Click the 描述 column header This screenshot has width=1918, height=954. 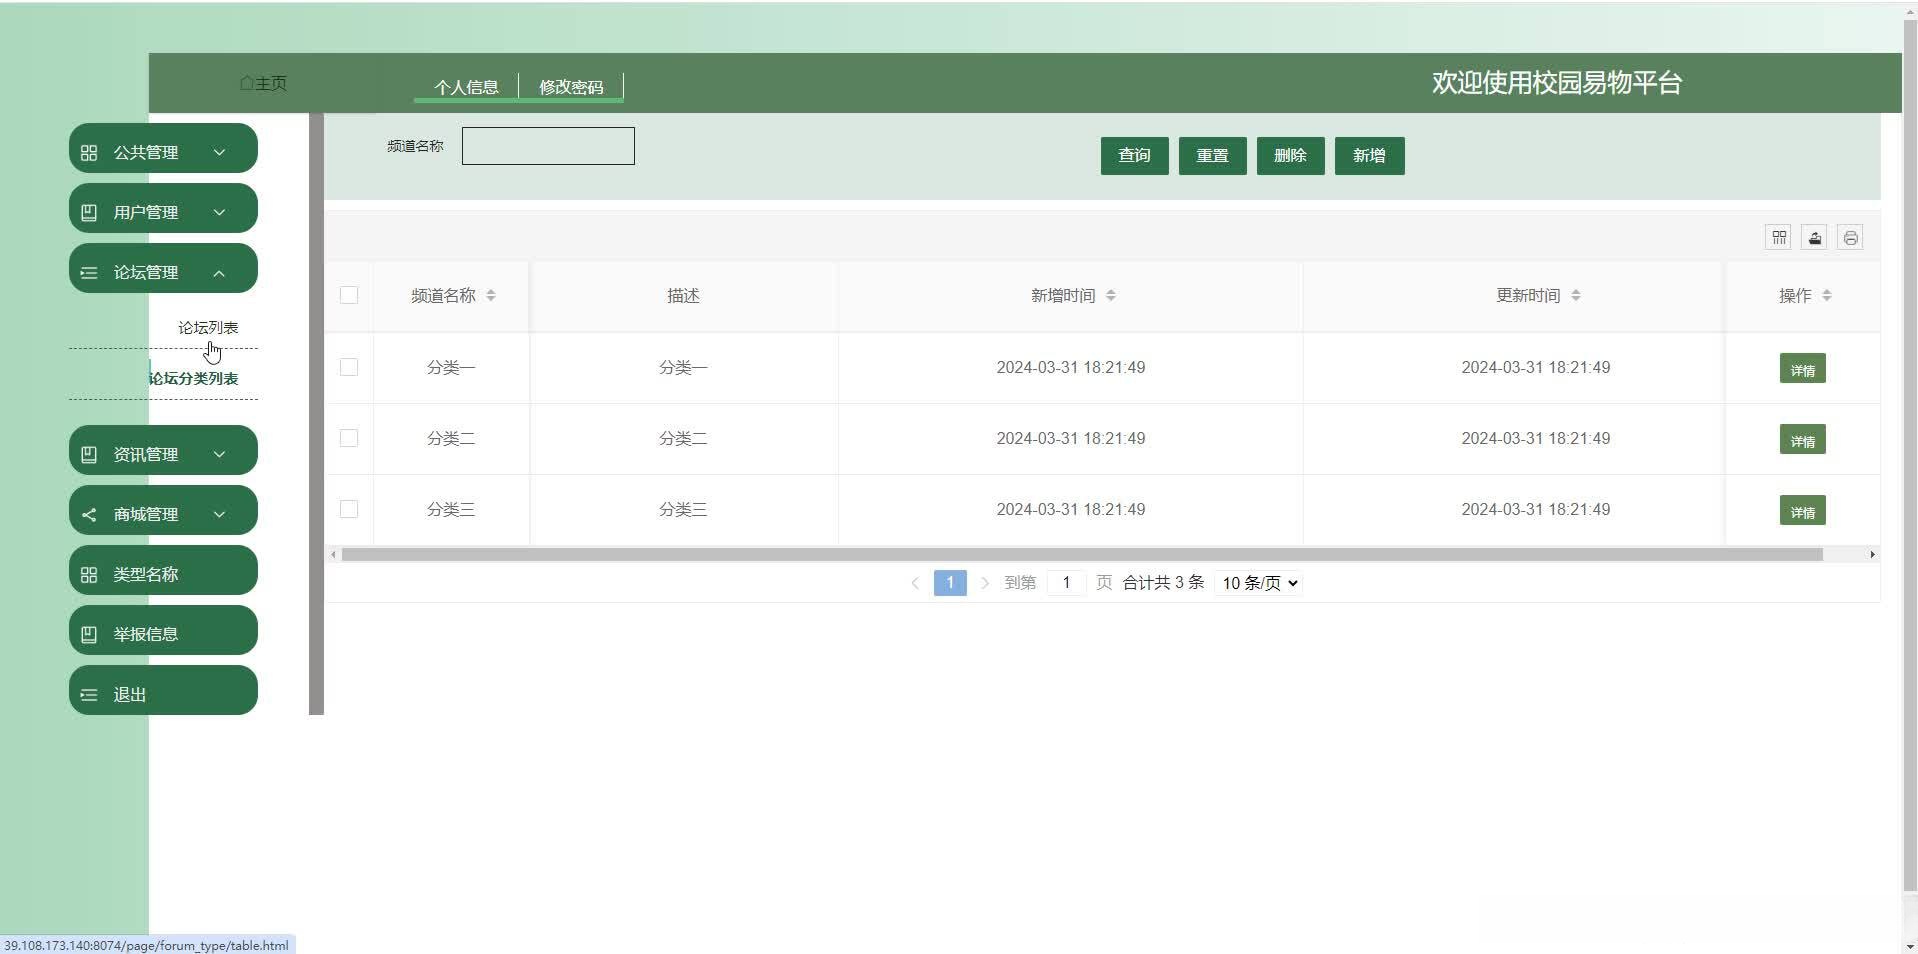[683, 296]
